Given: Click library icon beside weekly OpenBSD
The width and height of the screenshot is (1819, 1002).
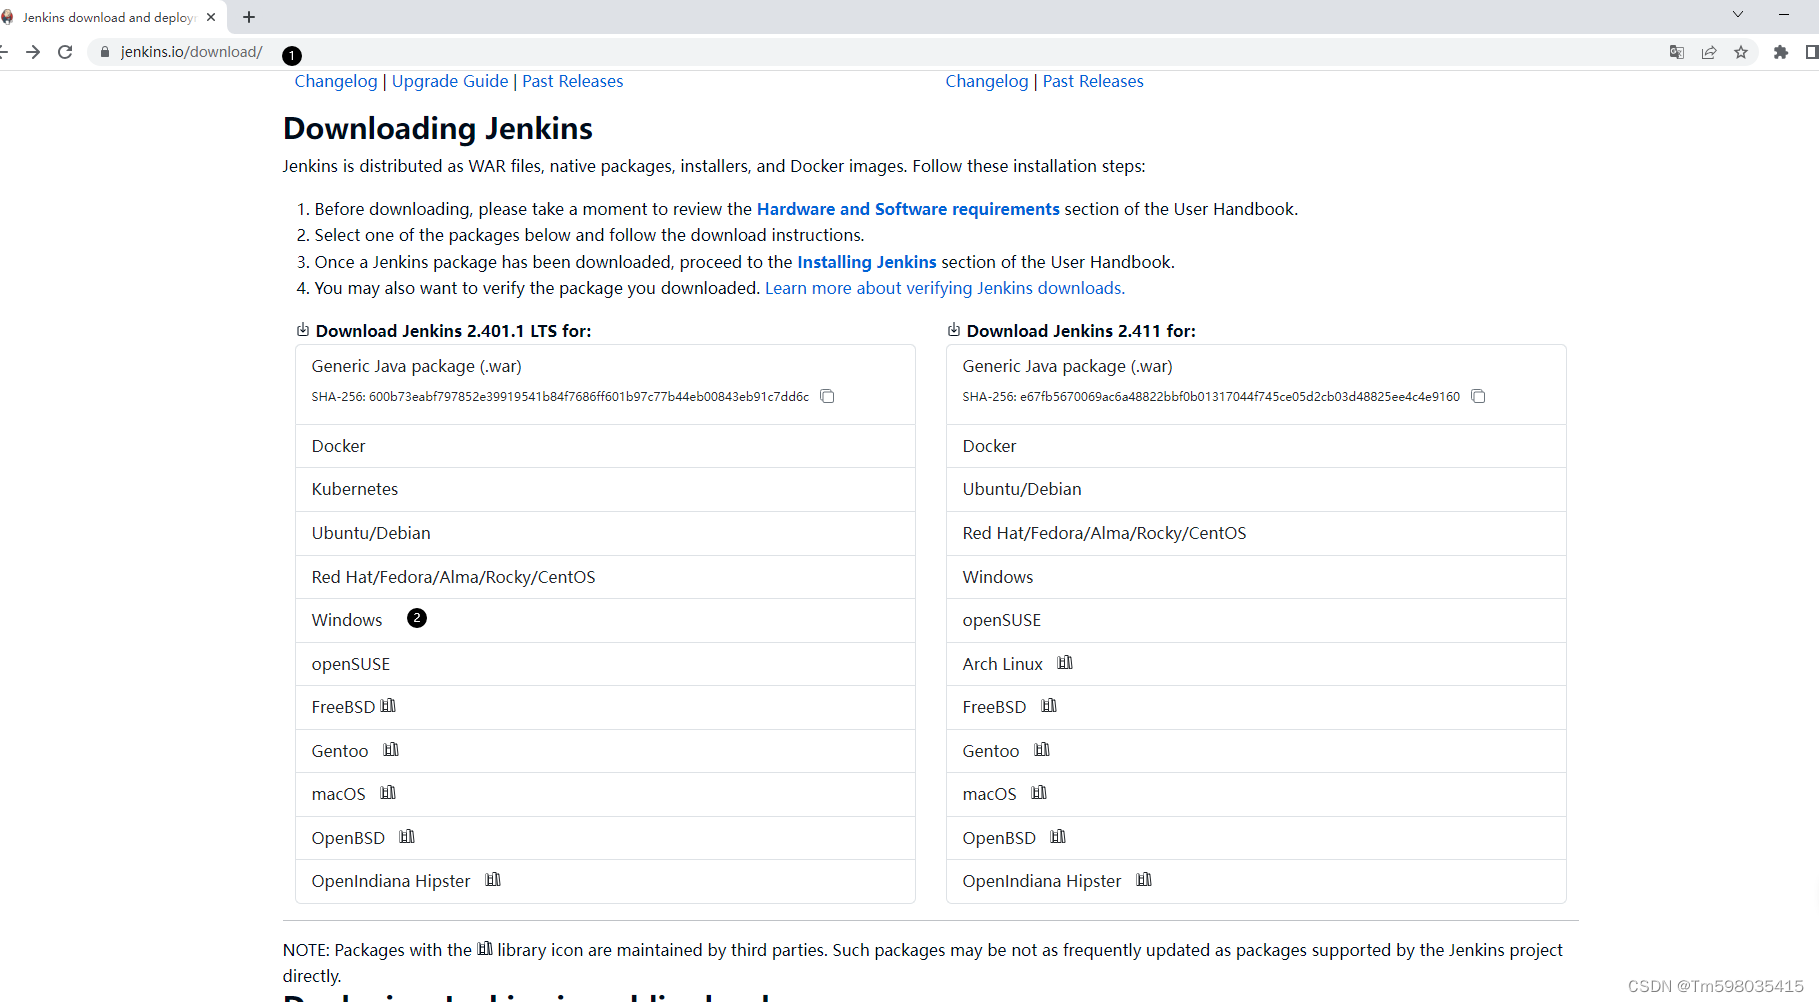Looking at the screenshot, I should tap(1058, 837).
